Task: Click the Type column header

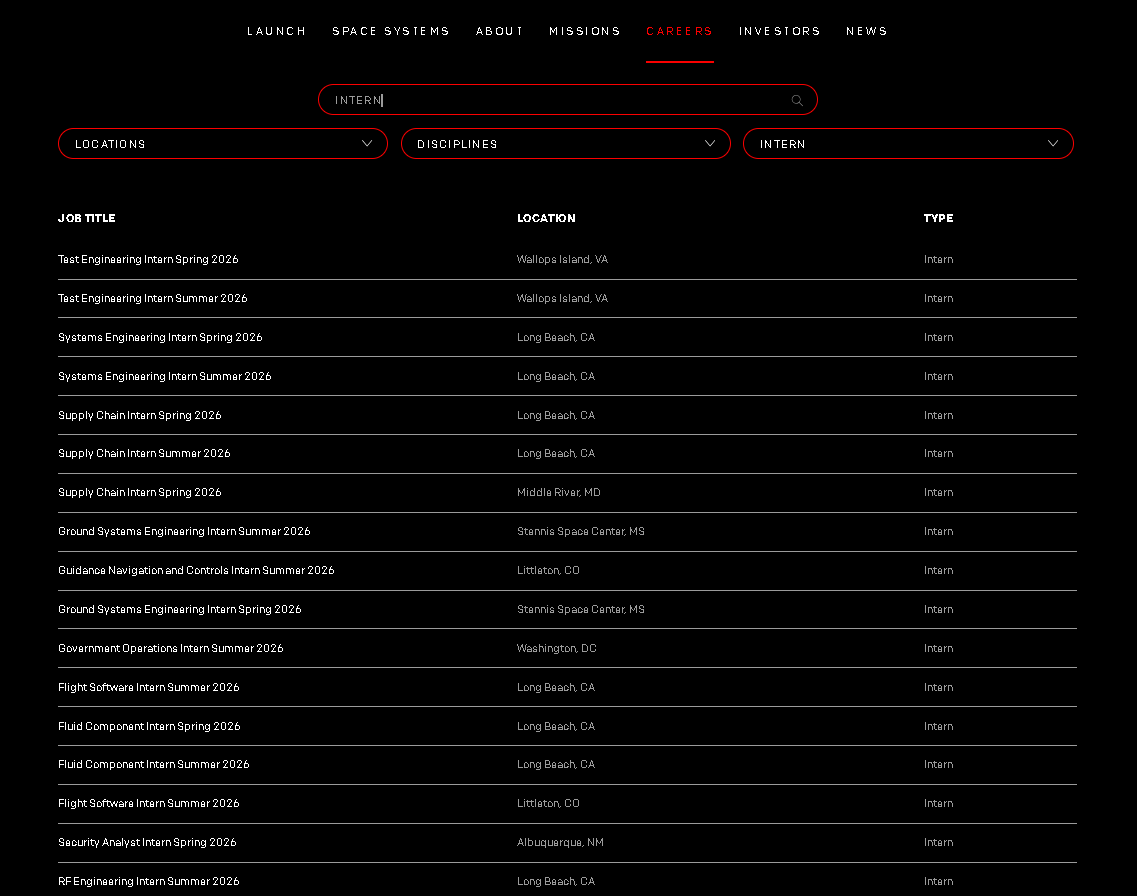Action: 938,218
